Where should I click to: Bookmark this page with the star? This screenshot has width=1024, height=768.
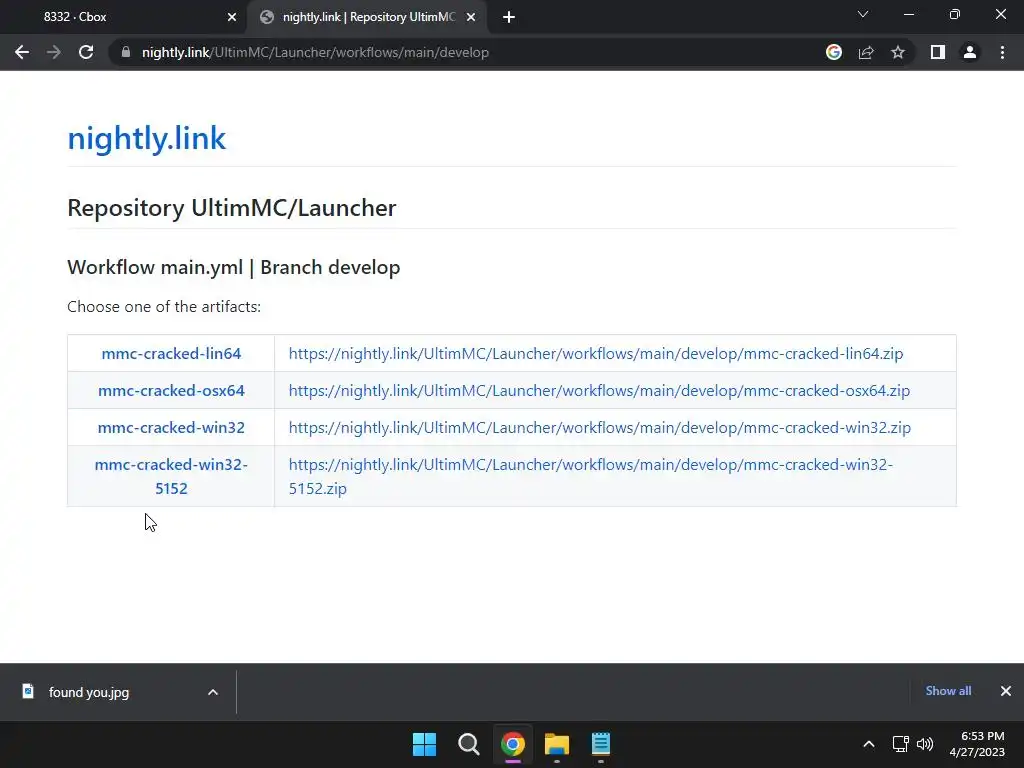pos(898,52)
